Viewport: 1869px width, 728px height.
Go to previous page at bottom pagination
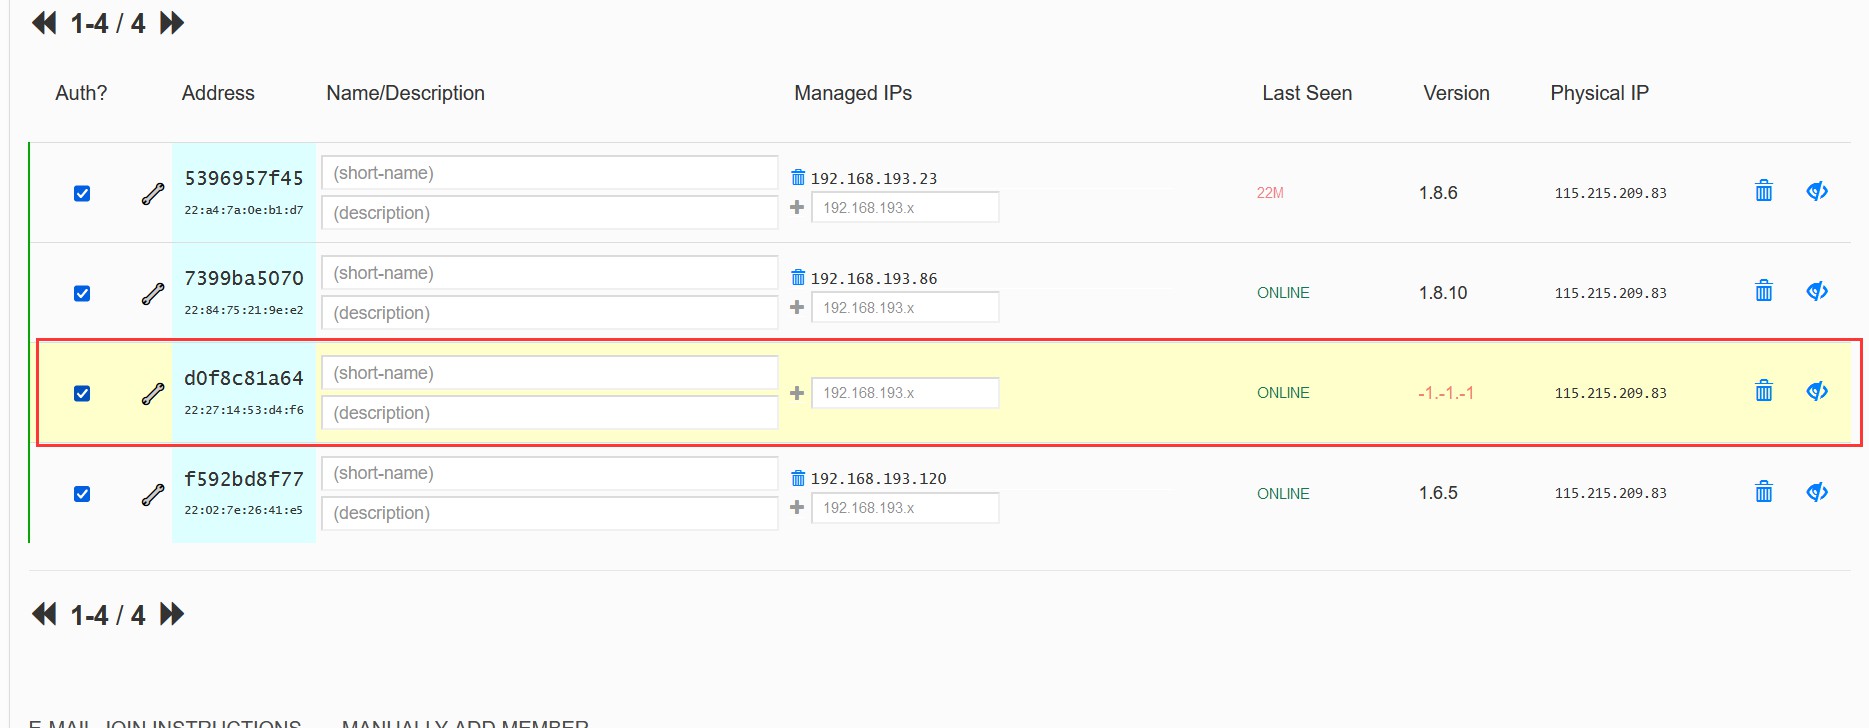tap(44, 614)
